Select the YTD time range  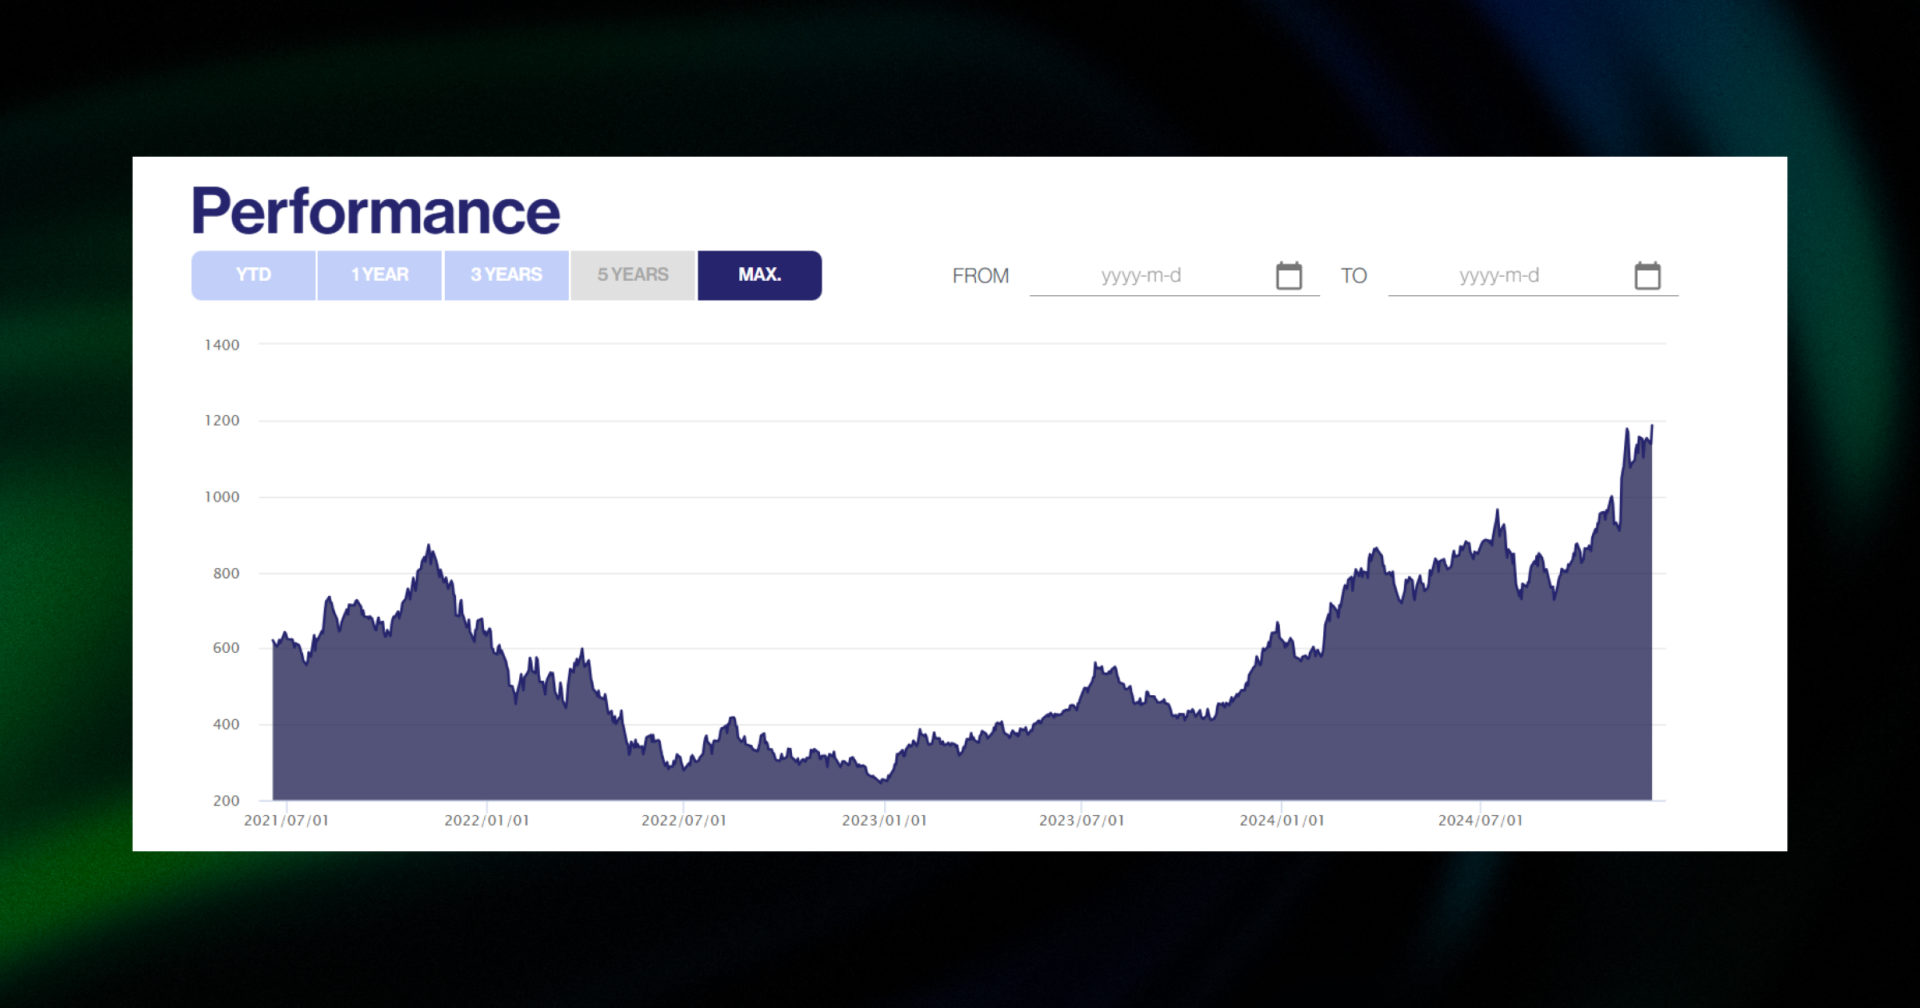[x=253, y=274]
